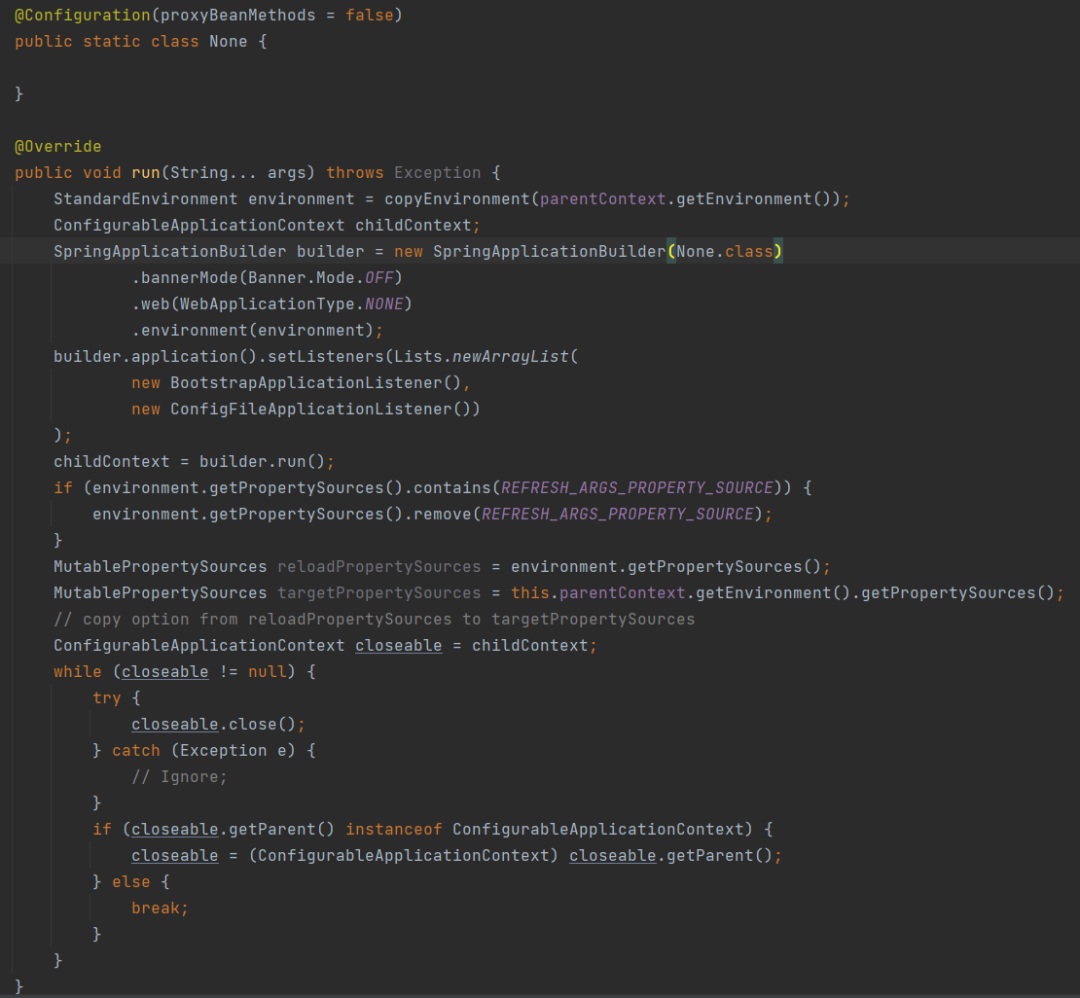Click the italic newArrayList method
The width and height of the screenshot is (1080, 998).
(x=510, y=357)
